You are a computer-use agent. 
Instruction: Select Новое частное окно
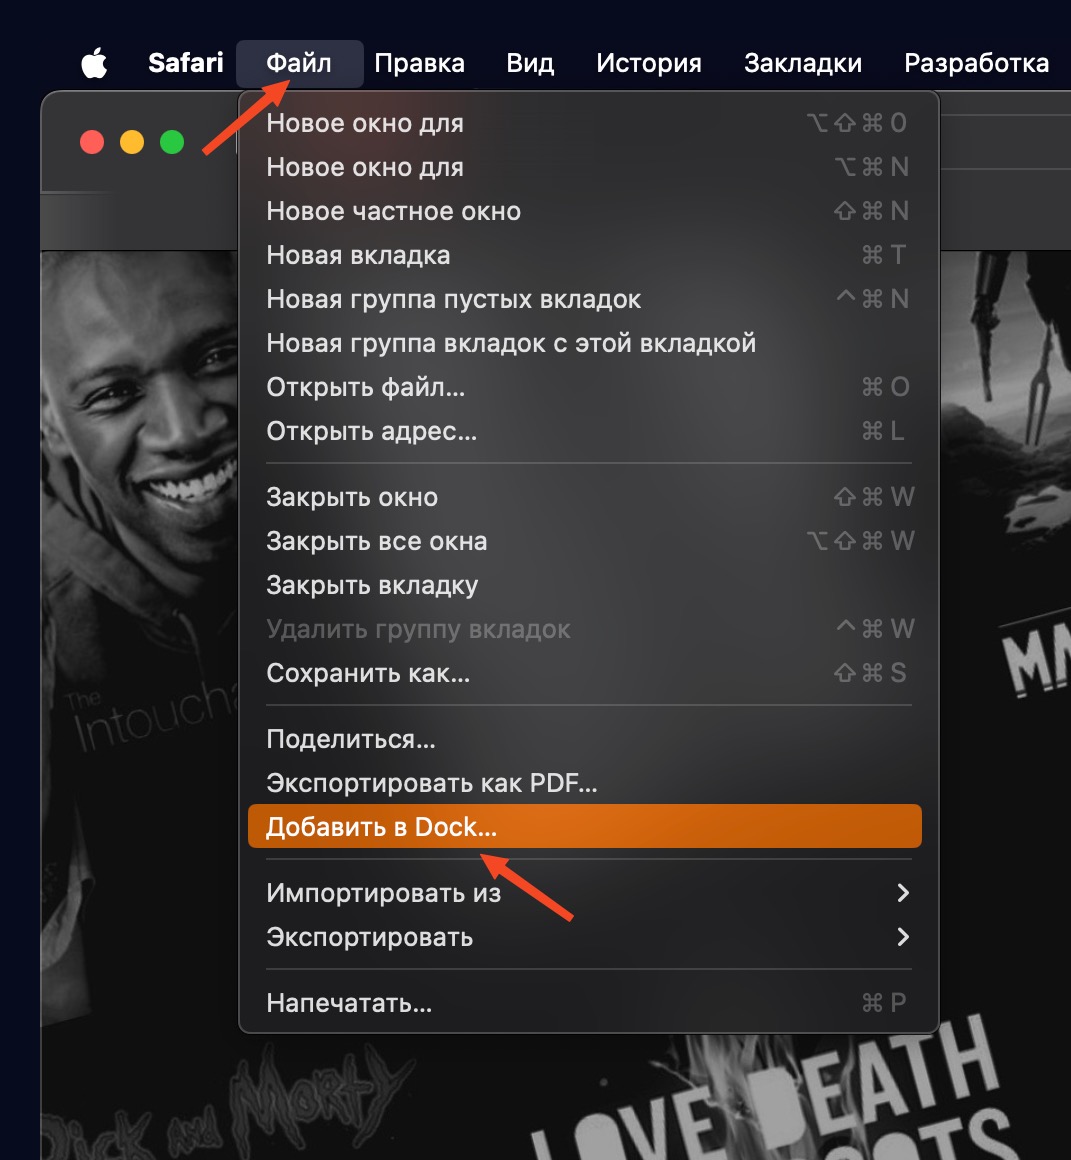click(x=585, y=211)
